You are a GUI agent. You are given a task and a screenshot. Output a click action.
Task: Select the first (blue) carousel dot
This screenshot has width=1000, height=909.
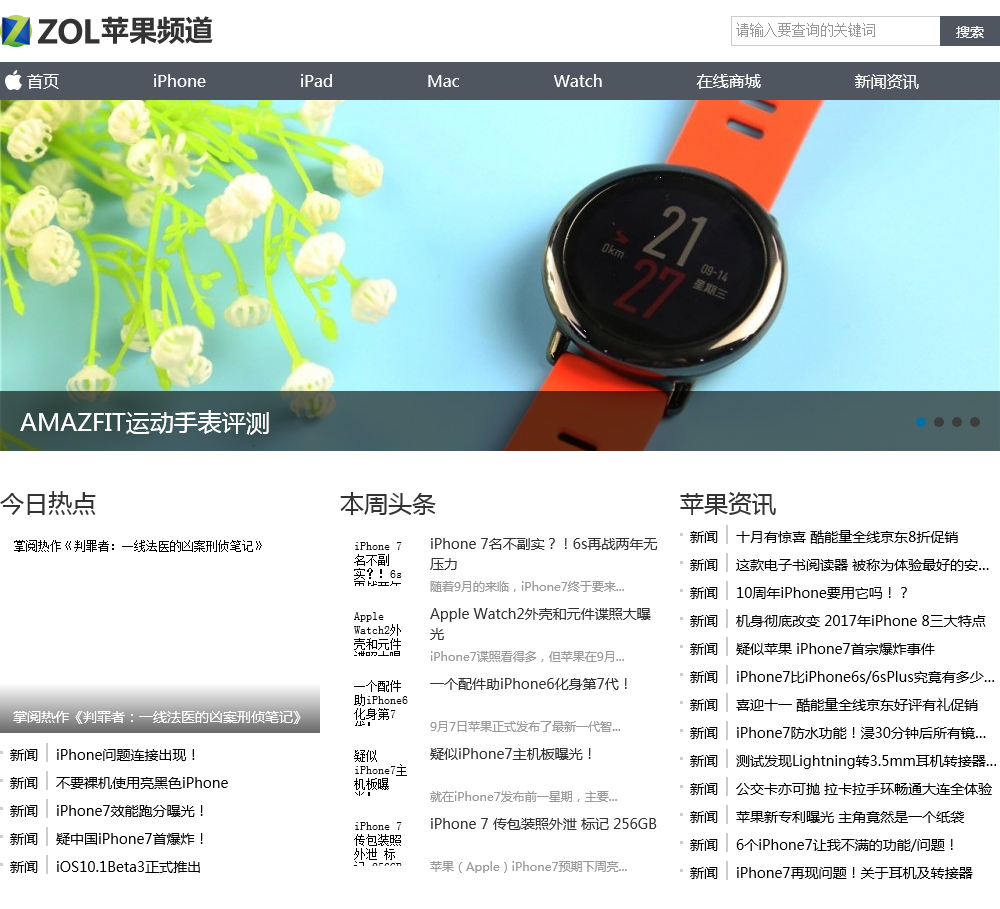(x=921, y=422)
